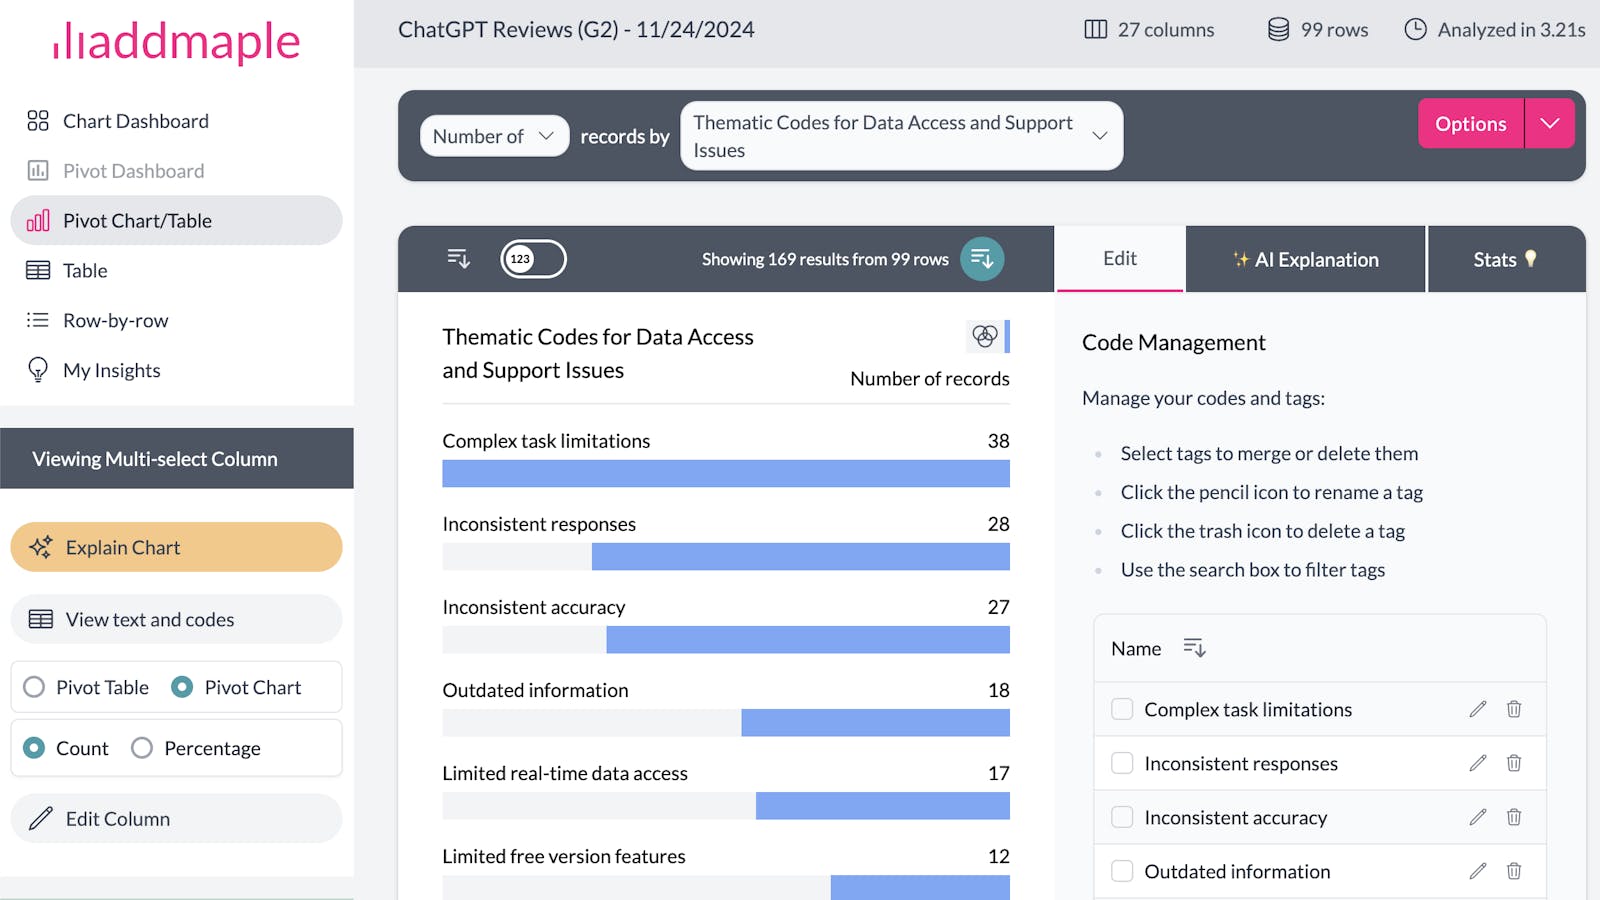Click the View text and codes button

click(176, 619)
